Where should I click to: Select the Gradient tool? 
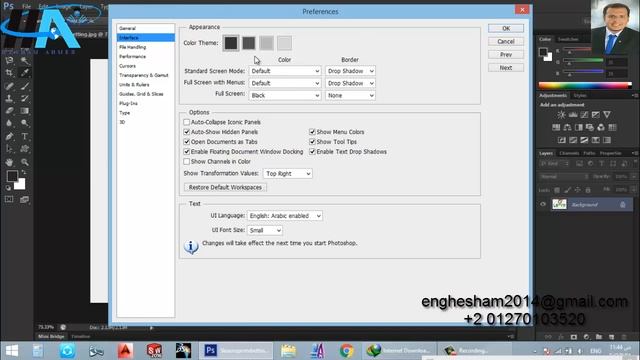pyautogui.click(x=25, y=111)
